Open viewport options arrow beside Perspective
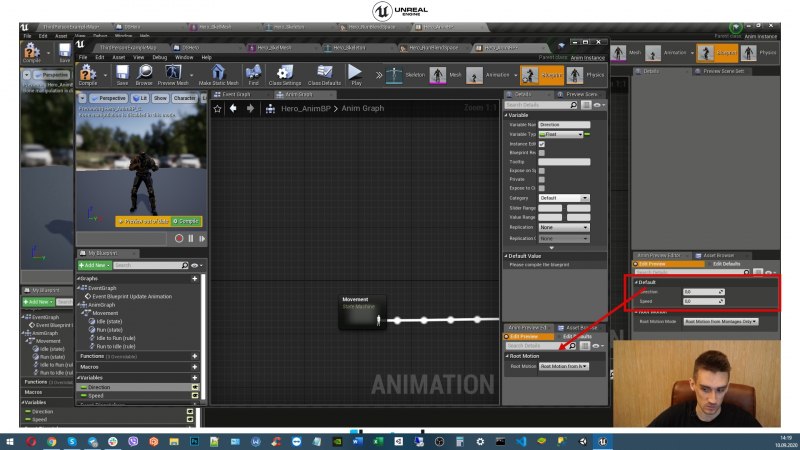This screenshot has height=450, width=800. click(83, 98)
